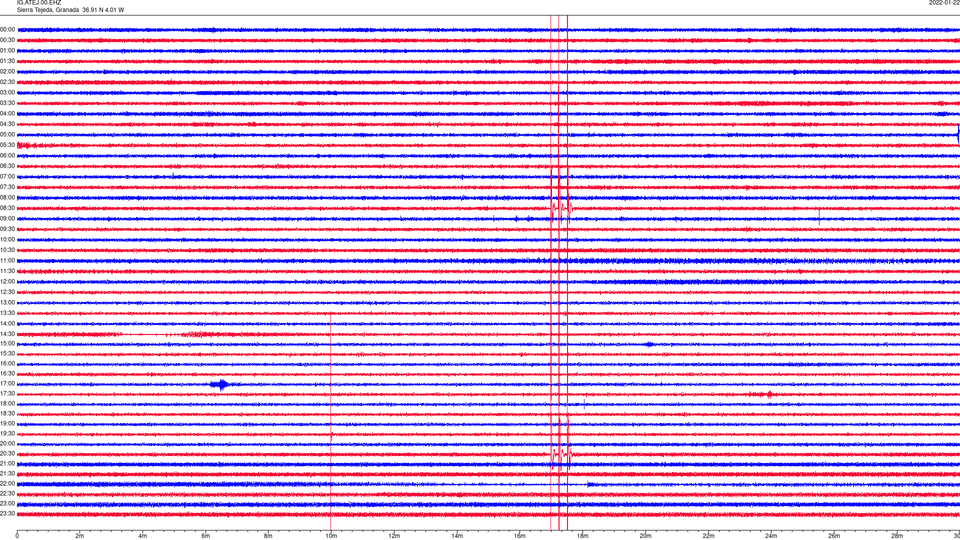
Task: Click the 10m tick label on x-axis
Action: (331, 536)
